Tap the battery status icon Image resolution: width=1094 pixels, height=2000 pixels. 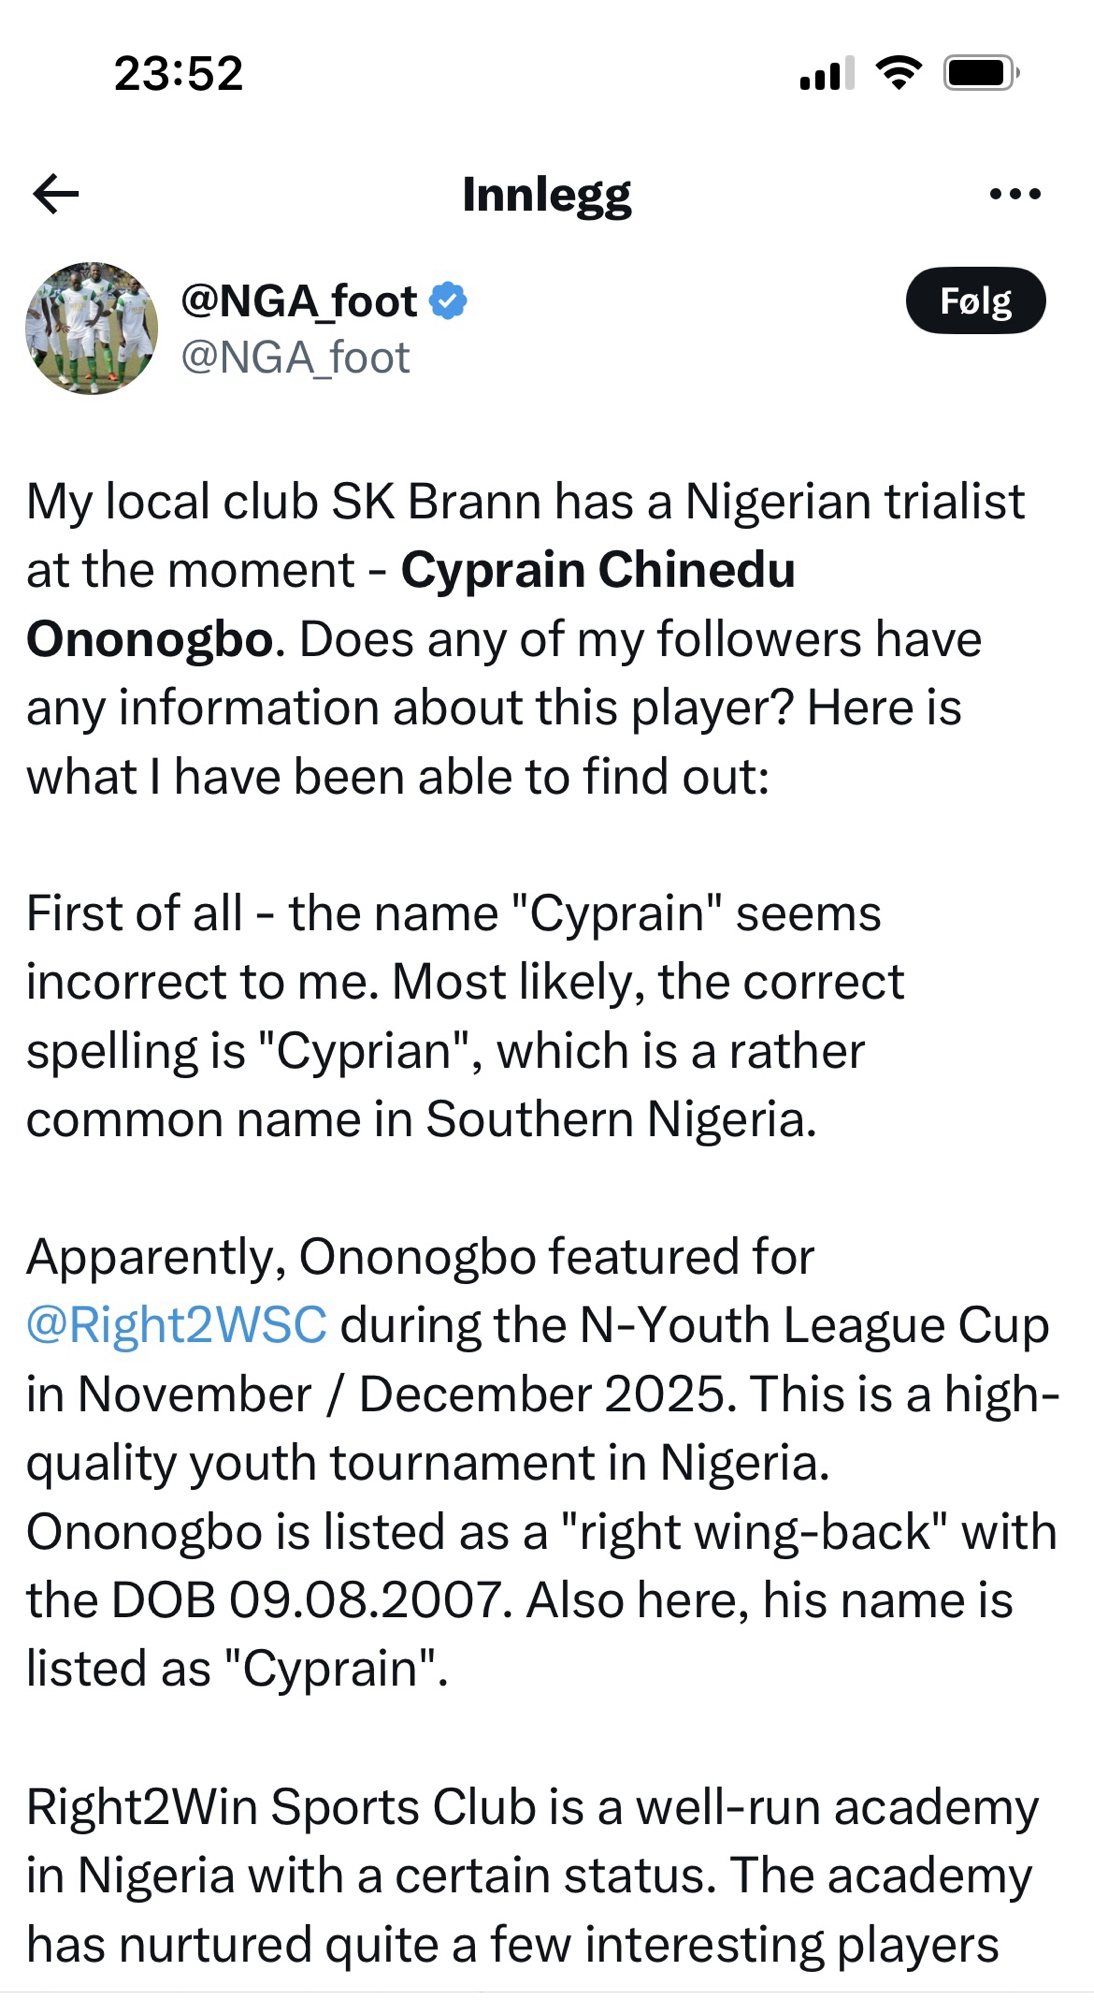coord(981,73)
